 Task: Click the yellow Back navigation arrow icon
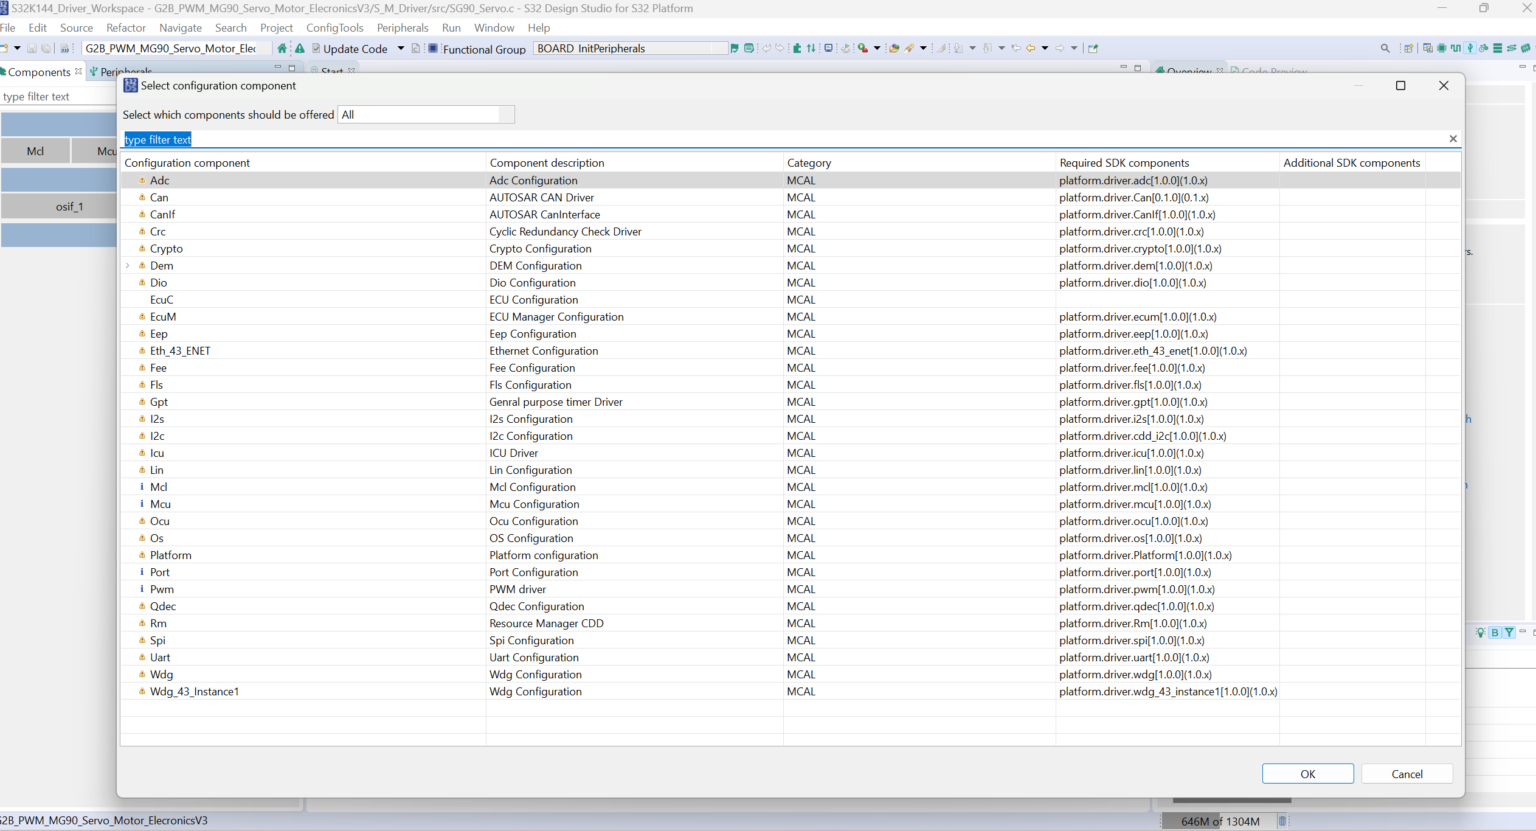point(1032,48)
